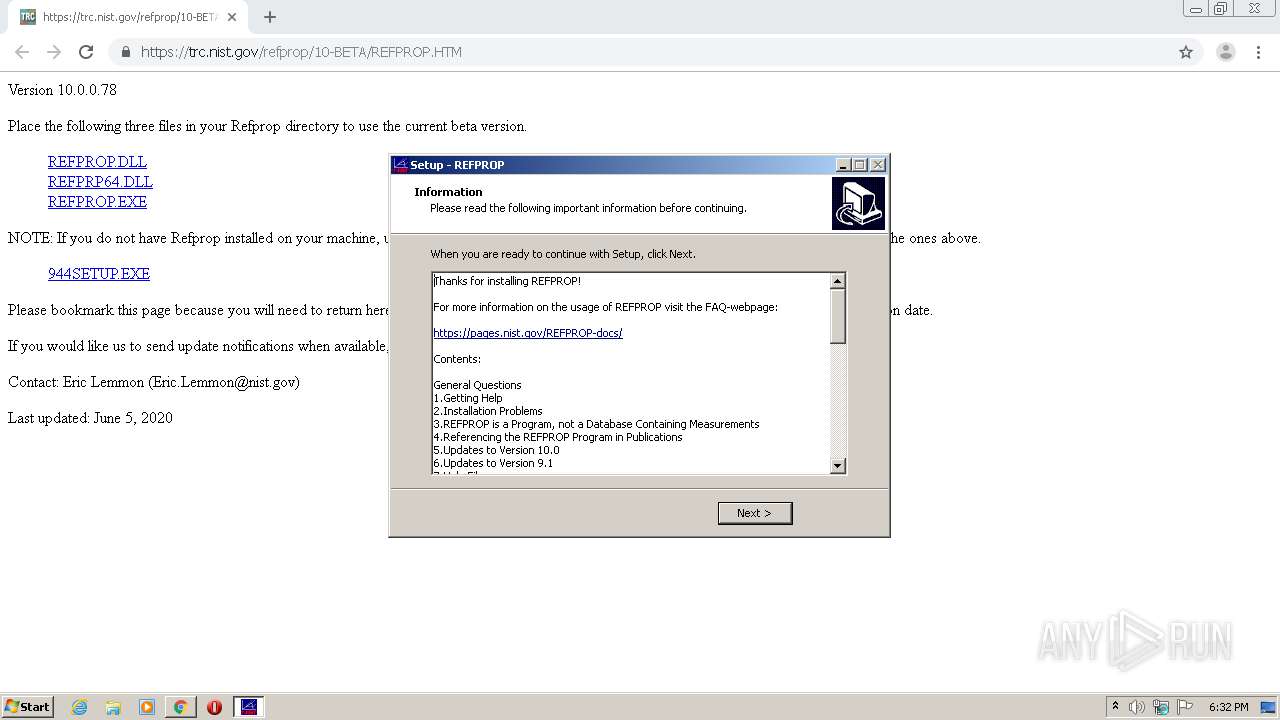Close the Setup - REFPROP dialog
Viewport: 1280px width, 720px height.
[x=878, y=165]
